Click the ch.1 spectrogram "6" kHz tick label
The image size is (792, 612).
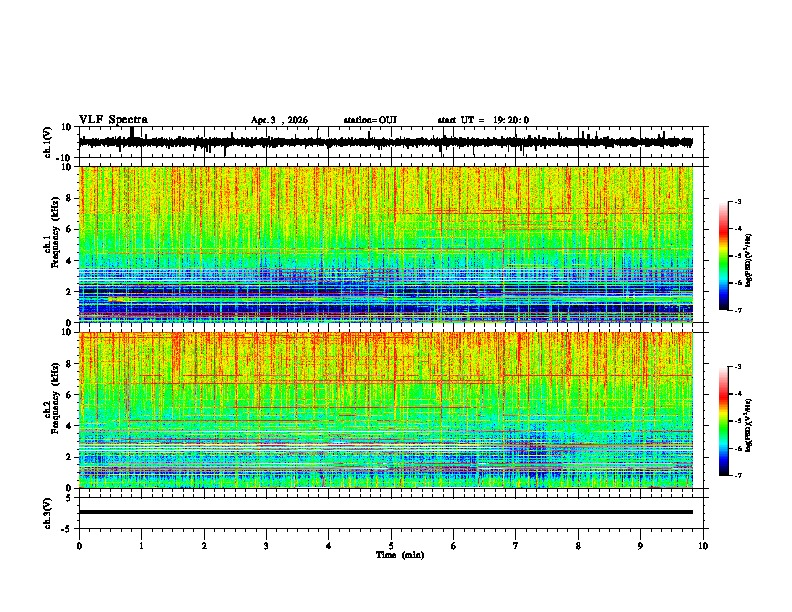click(x=70, y=229)
